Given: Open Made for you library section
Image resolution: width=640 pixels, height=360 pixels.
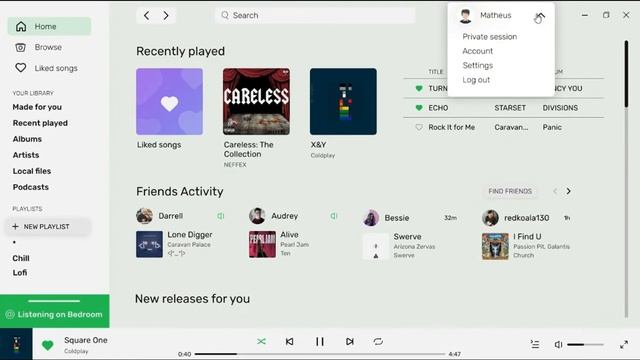Looking at the screenshot, I should [x=37, y=107].
